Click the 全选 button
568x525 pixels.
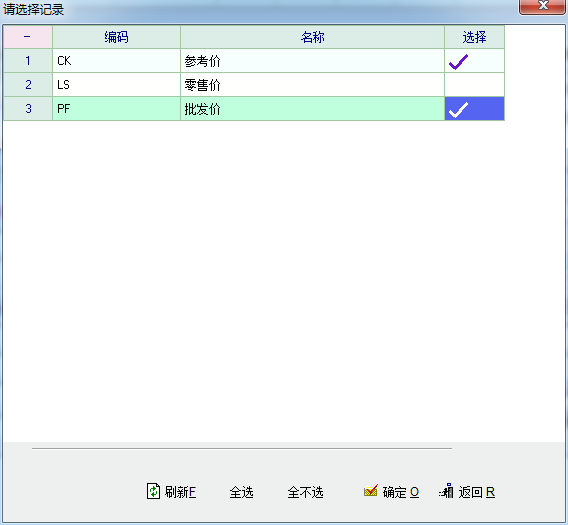[x=241, y=492]
